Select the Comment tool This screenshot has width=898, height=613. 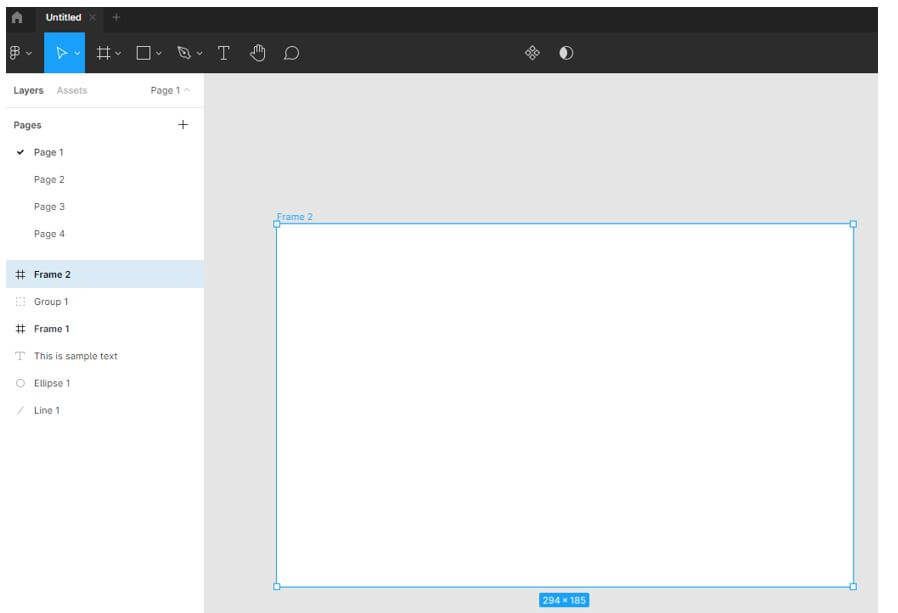pyautogui.click(x=292, y=53)
